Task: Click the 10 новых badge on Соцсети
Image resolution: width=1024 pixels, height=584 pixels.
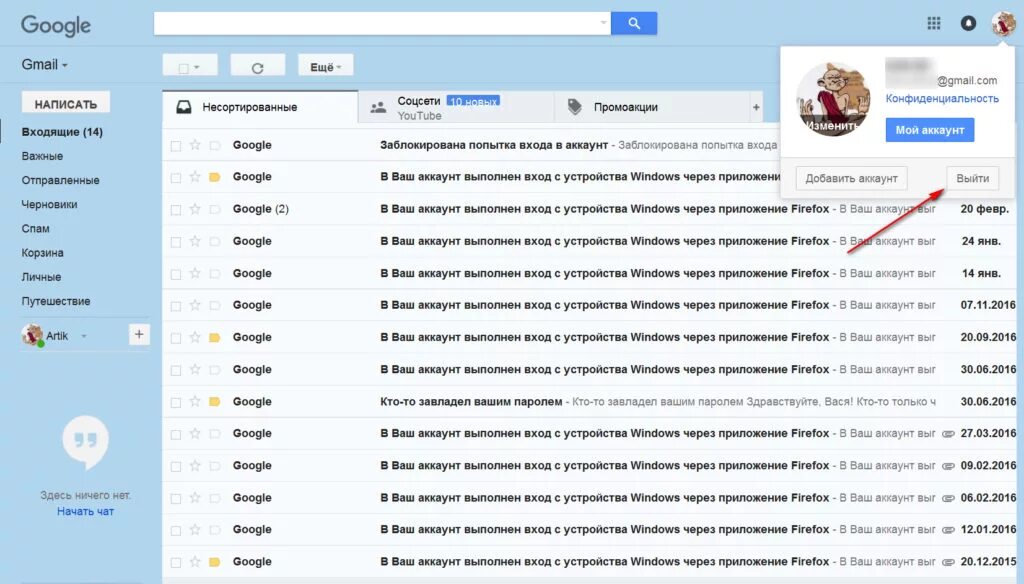Action: (x=473, y=101)
